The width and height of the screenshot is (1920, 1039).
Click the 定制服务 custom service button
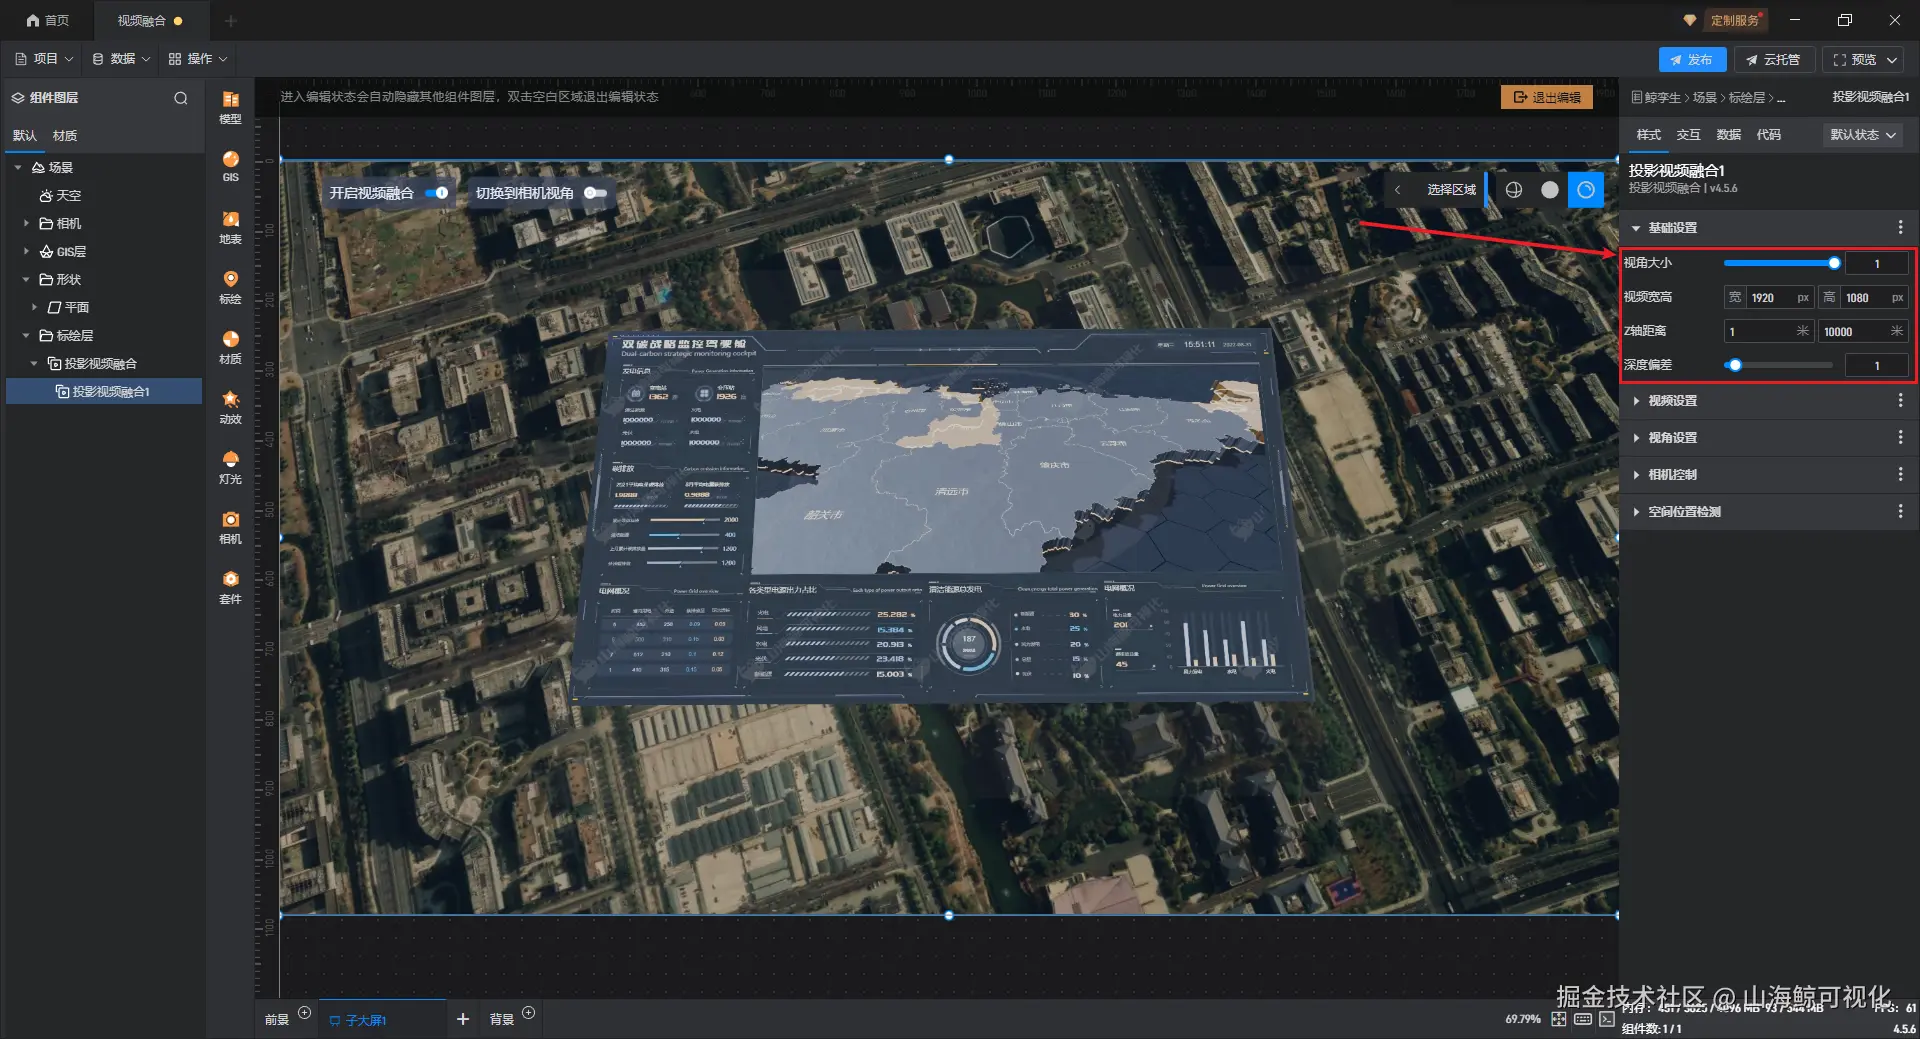(x=1733, y=20)
